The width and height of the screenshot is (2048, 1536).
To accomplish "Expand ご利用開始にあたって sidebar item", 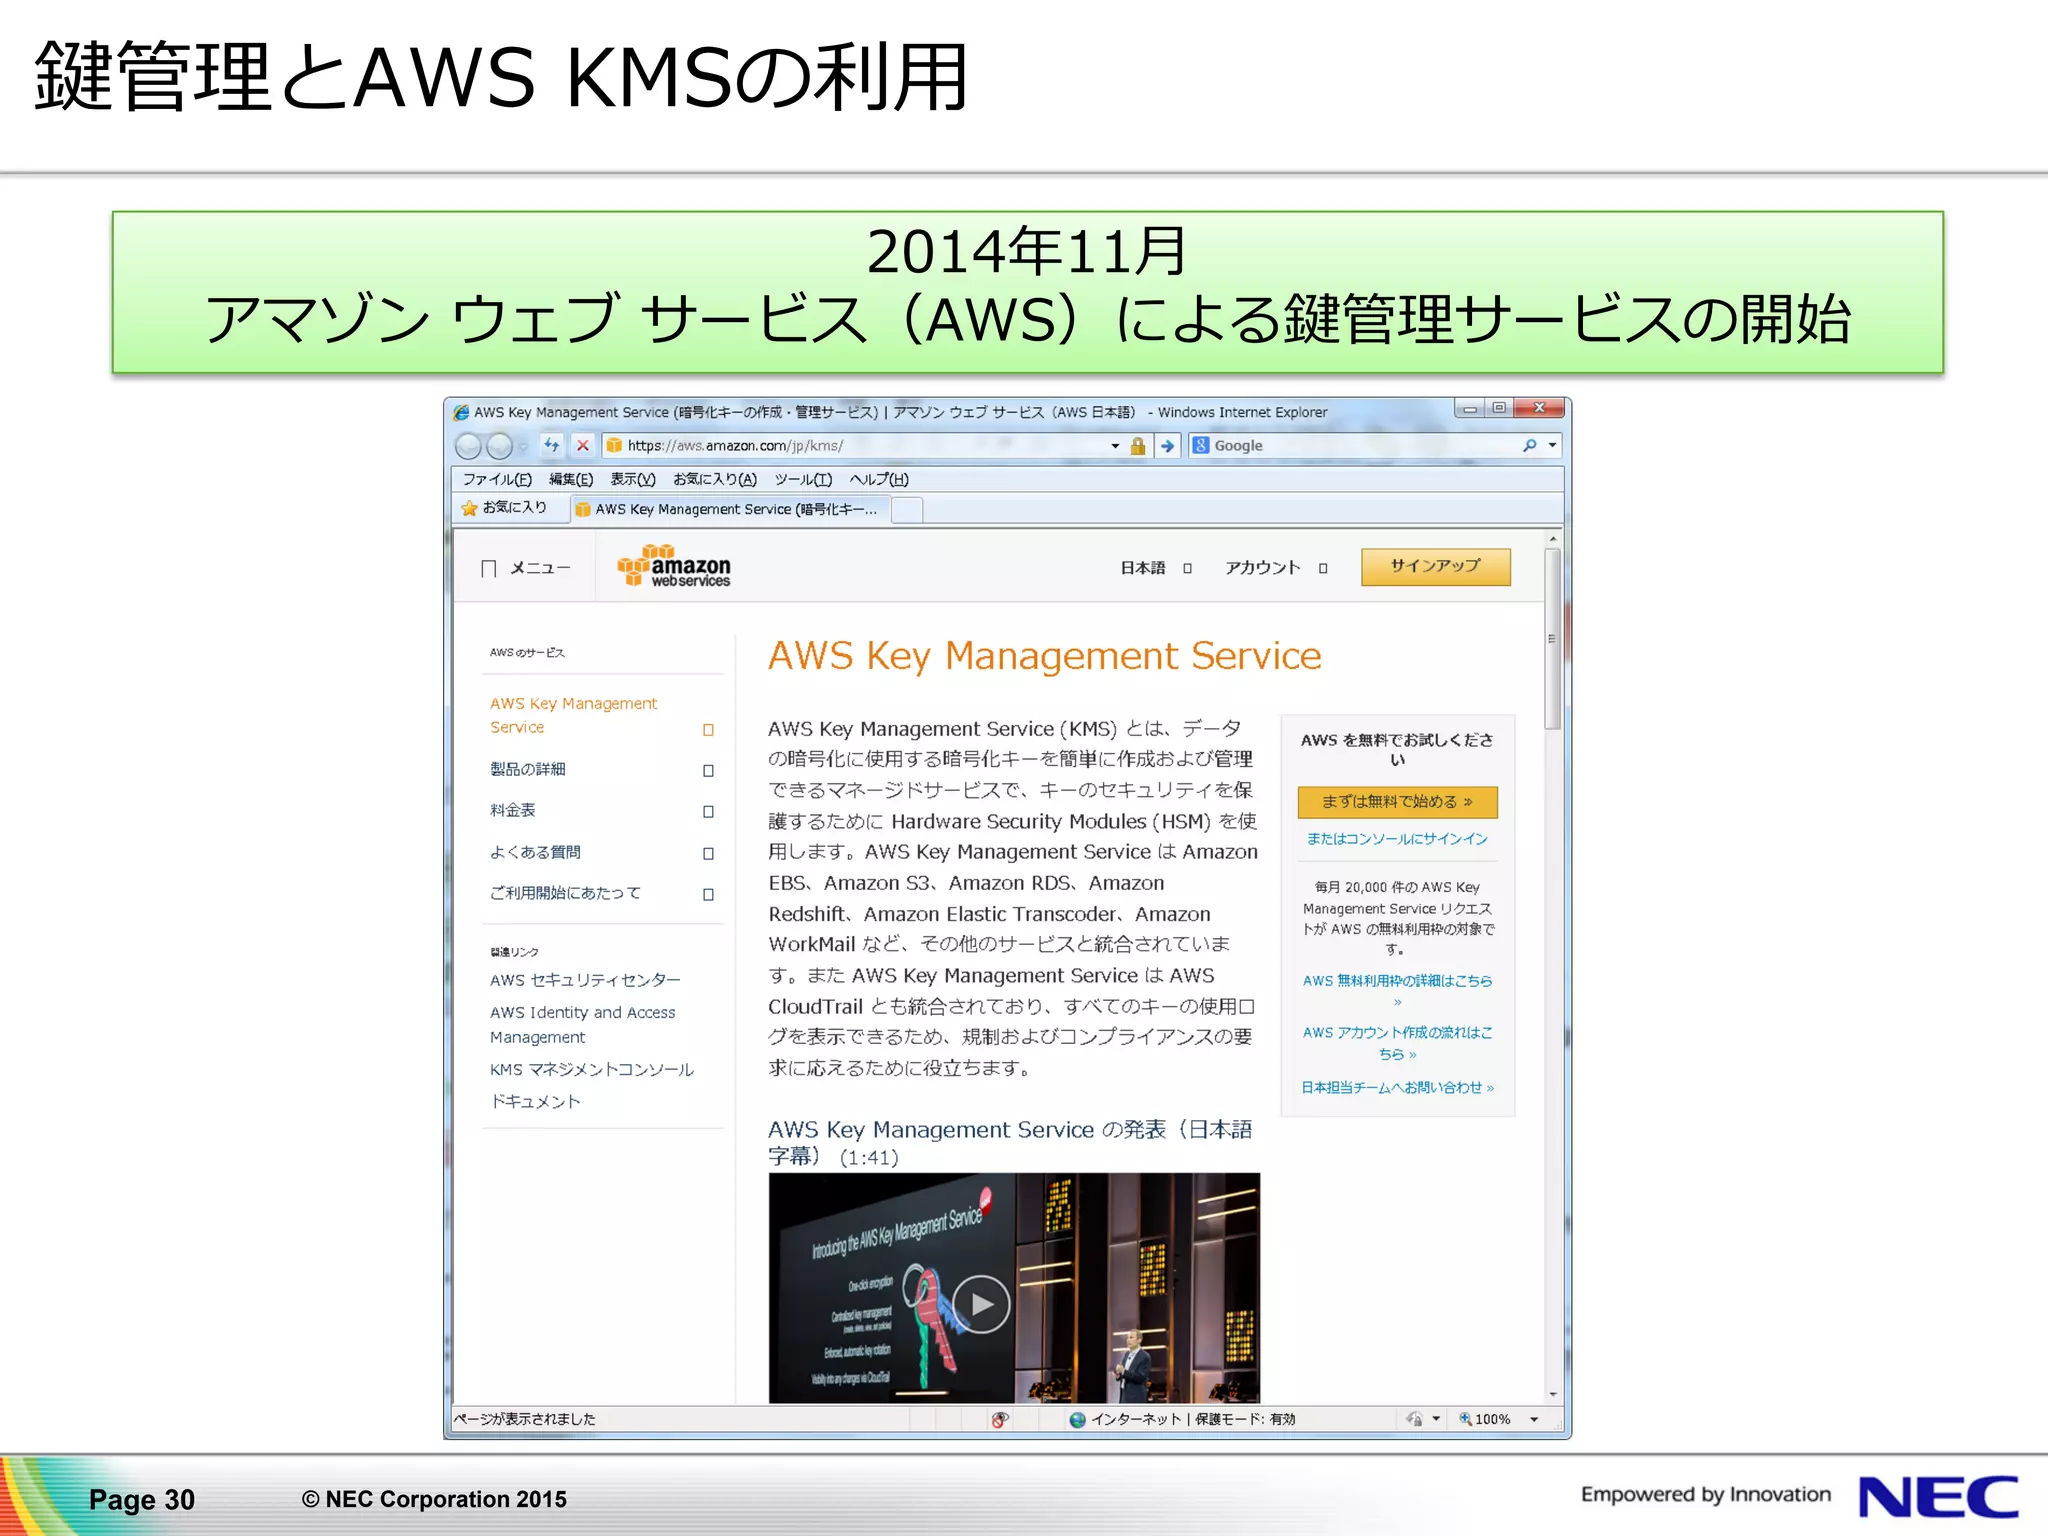I will click(708, 895).
